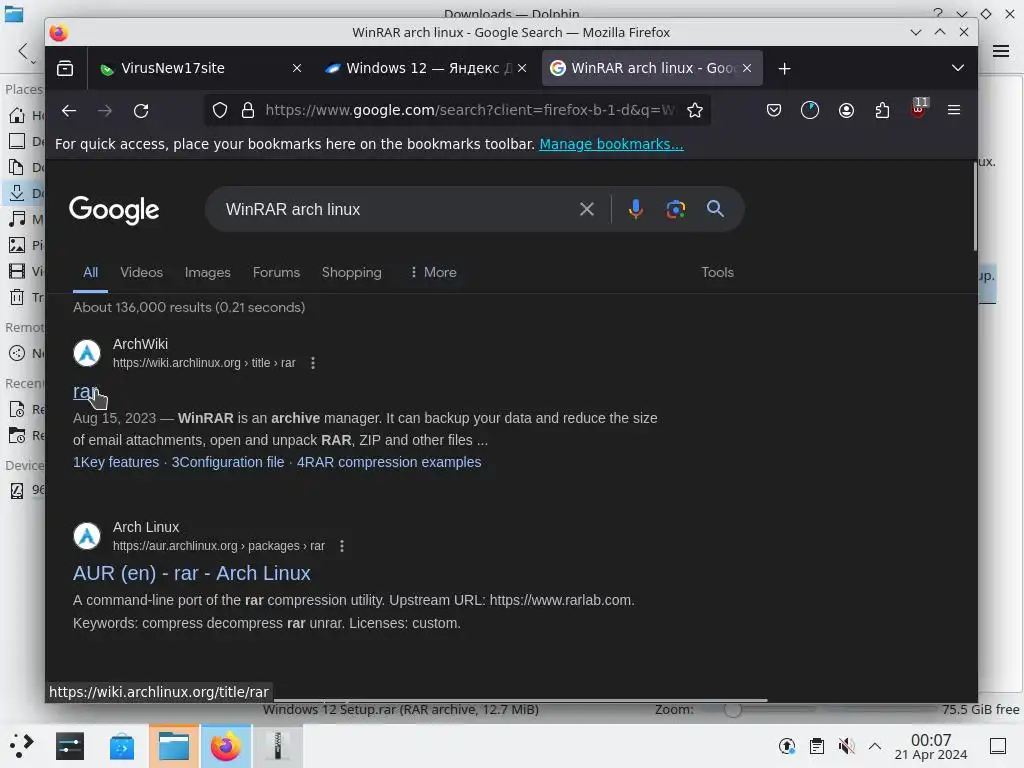Open options dots for Arch Linux AUR result

click(342, 546)
